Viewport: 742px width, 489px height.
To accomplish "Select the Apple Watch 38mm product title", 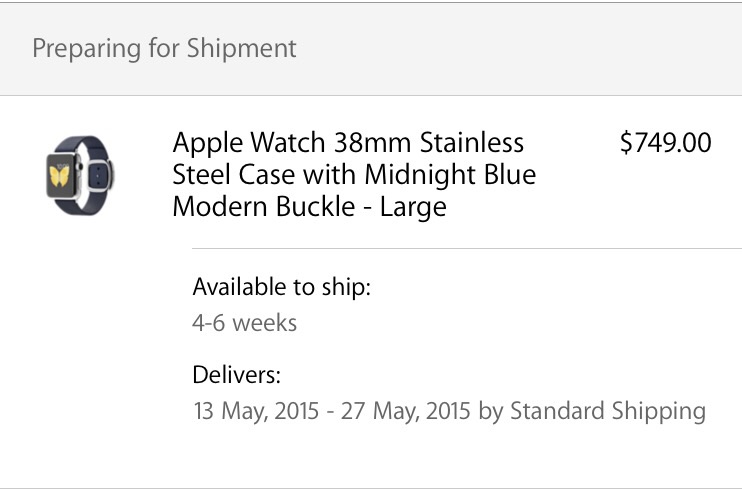I will tap(354, 174).
